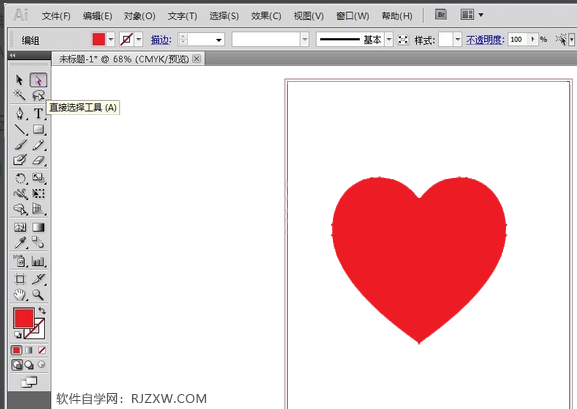Open the 视图(V) menu

point(309,16)
